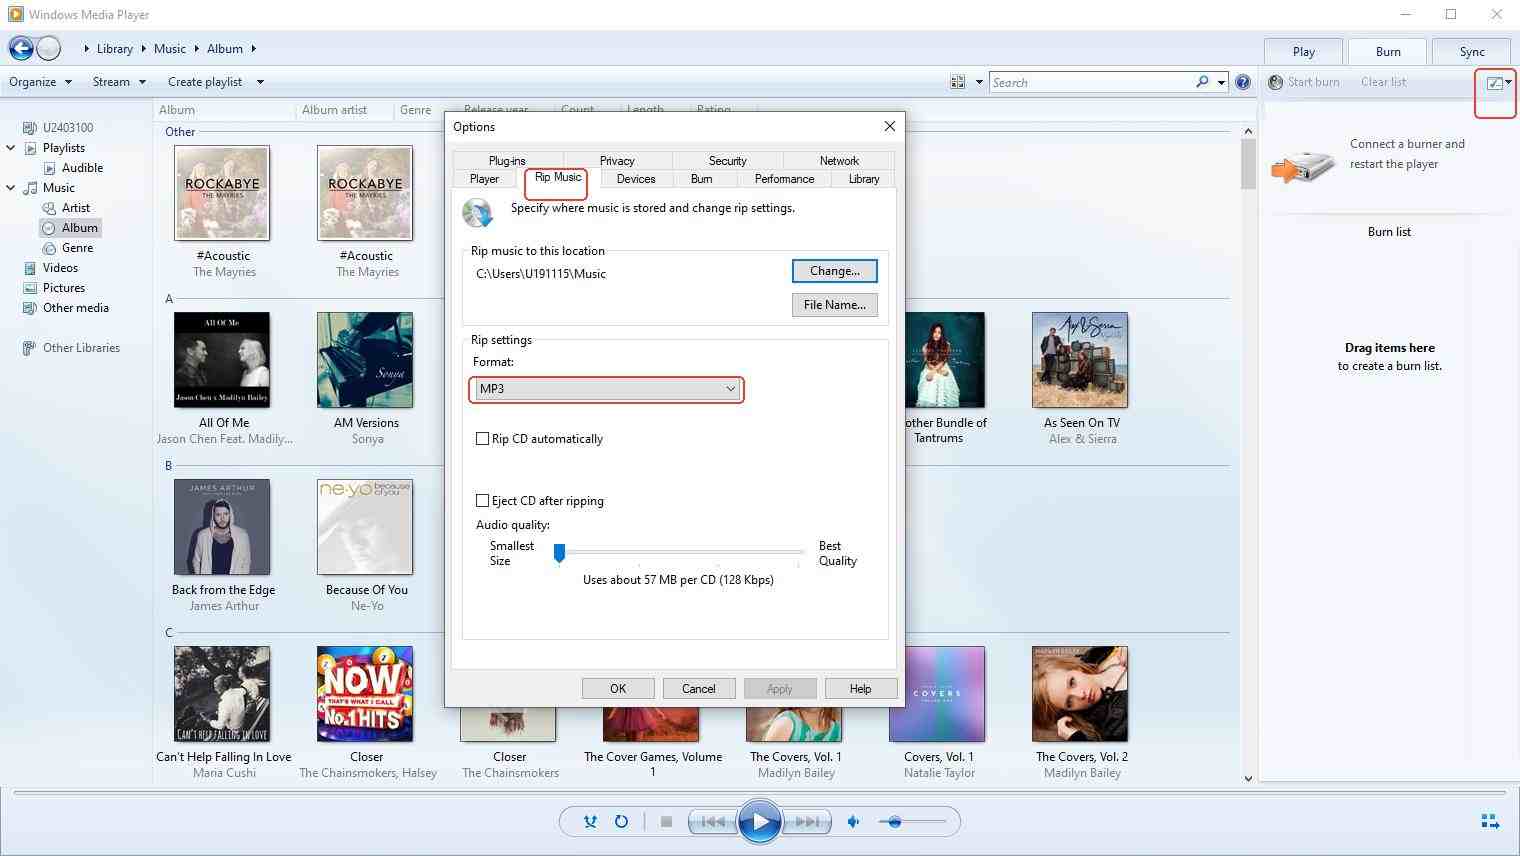Open the Sync tab at top right
Viewport: 1520px width, 856px height.
pyautogui.click(x=1472, y=51)
